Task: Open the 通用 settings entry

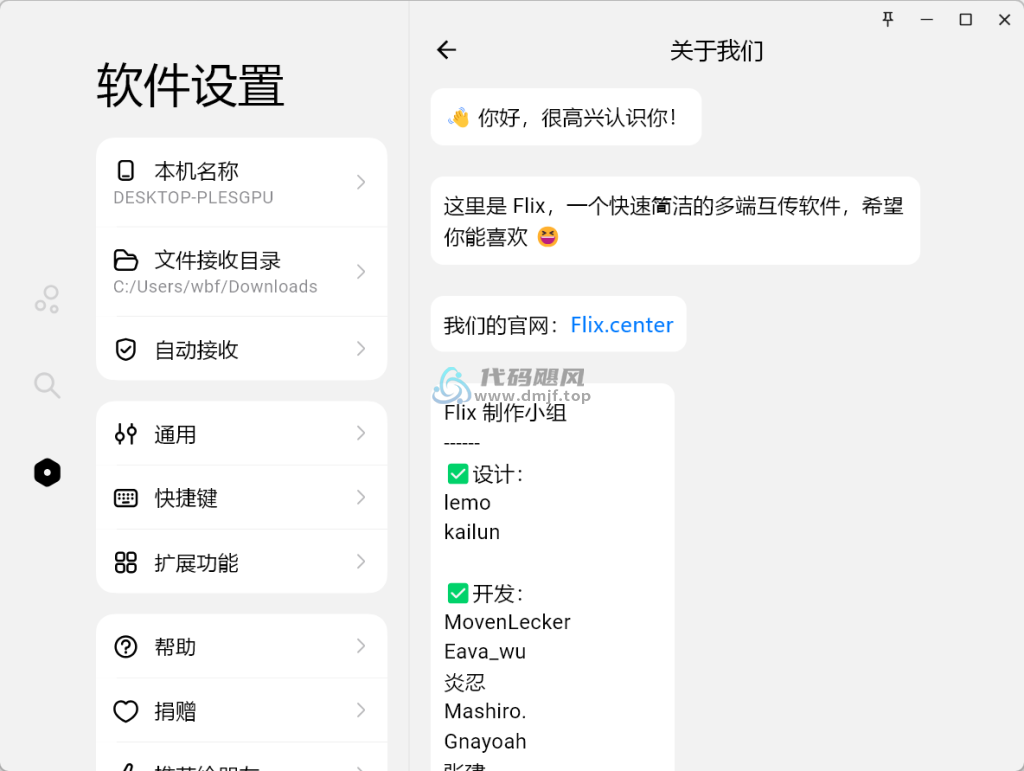Action: pyautogui.click(x=242, y=433)
